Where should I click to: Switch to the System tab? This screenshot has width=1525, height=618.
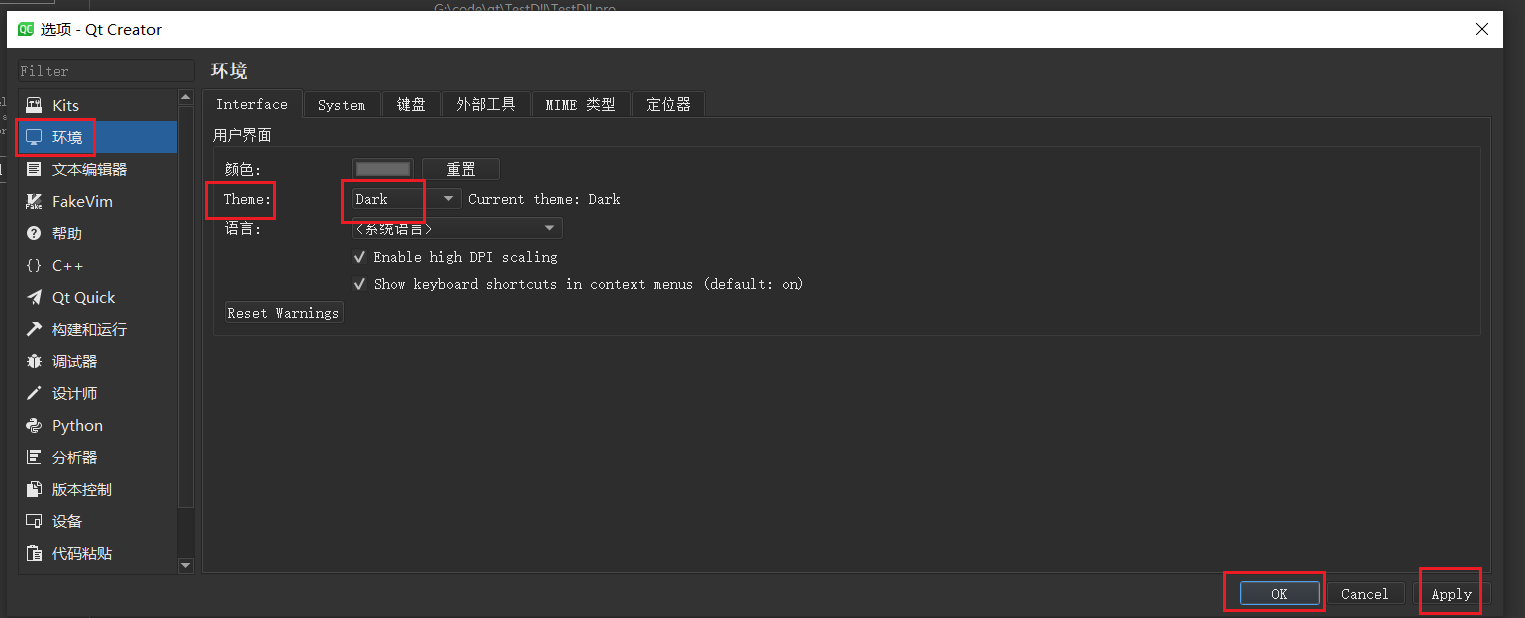(x=341, y=105)
